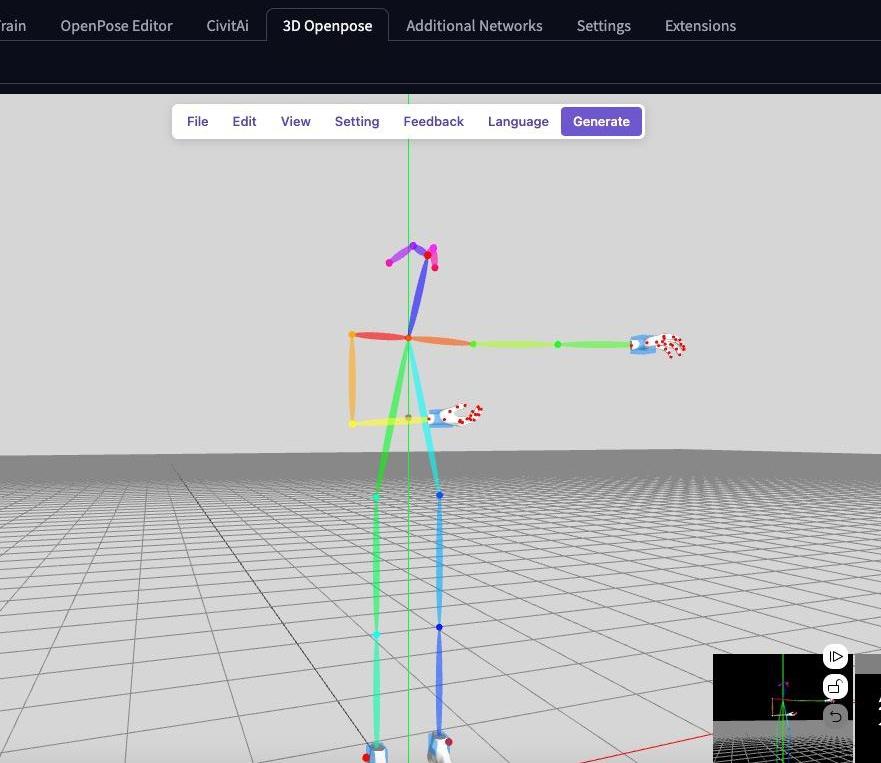The width and height of the screenshot is (881, 763).
Task: Open the File menu
Action: pyautogui.click(x=197, y=121)
